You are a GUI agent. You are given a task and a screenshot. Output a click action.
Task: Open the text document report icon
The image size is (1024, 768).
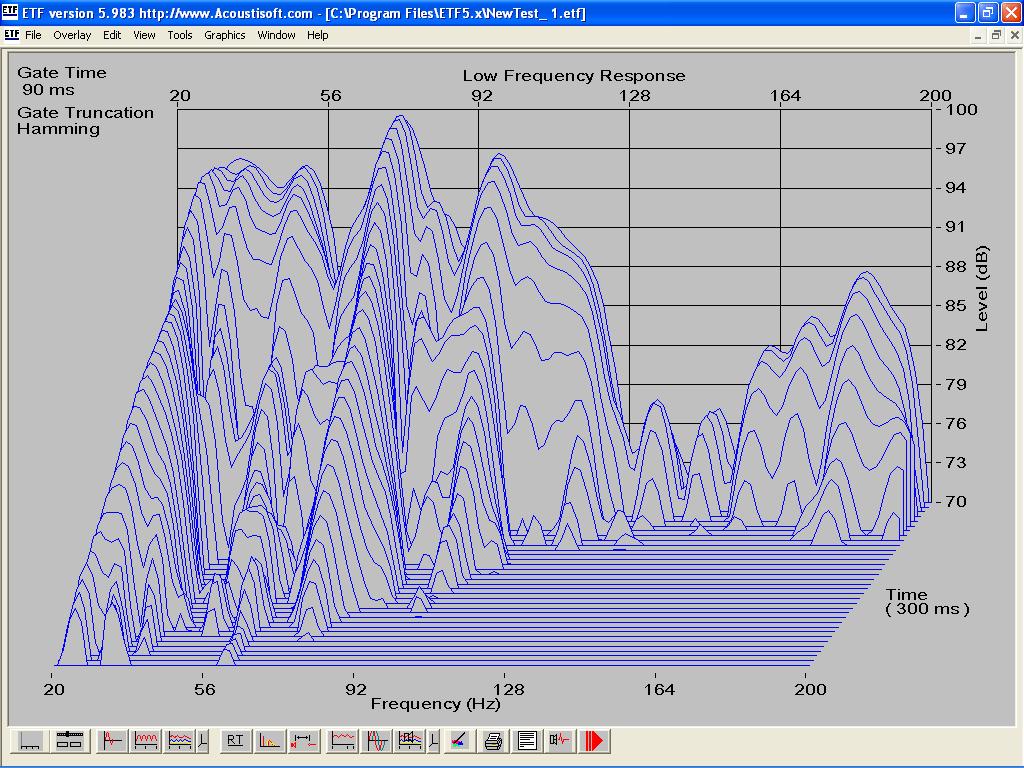tap(527, 741)
